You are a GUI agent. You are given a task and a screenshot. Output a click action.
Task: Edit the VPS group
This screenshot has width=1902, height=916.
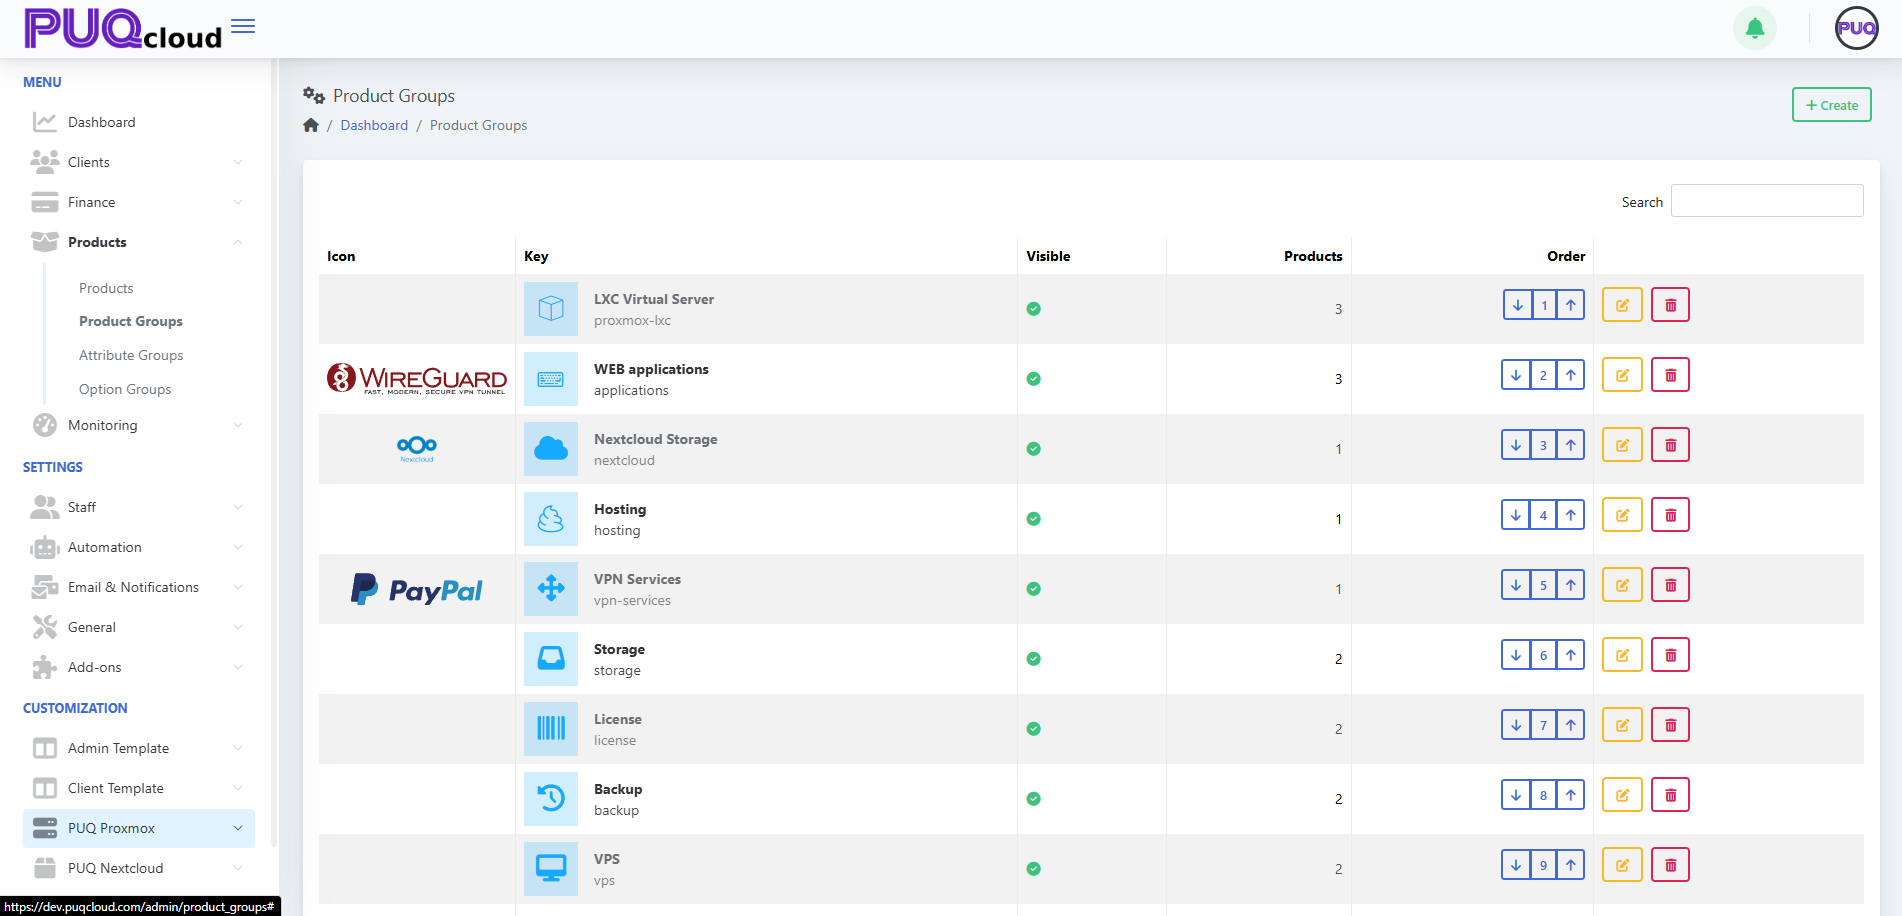pos(1622,865)
